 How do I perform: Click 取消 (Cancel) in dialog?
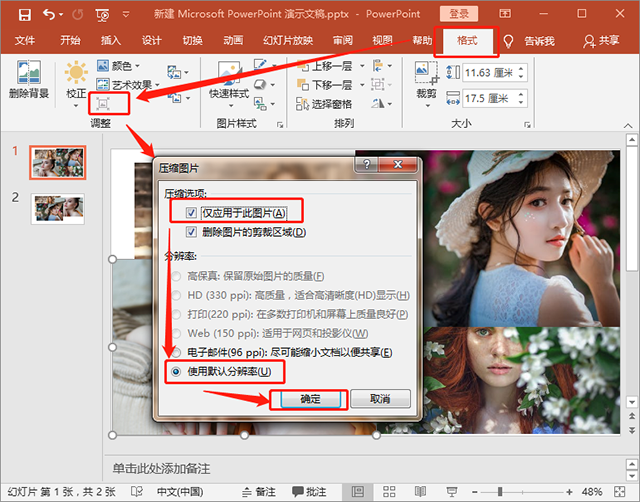380,398
